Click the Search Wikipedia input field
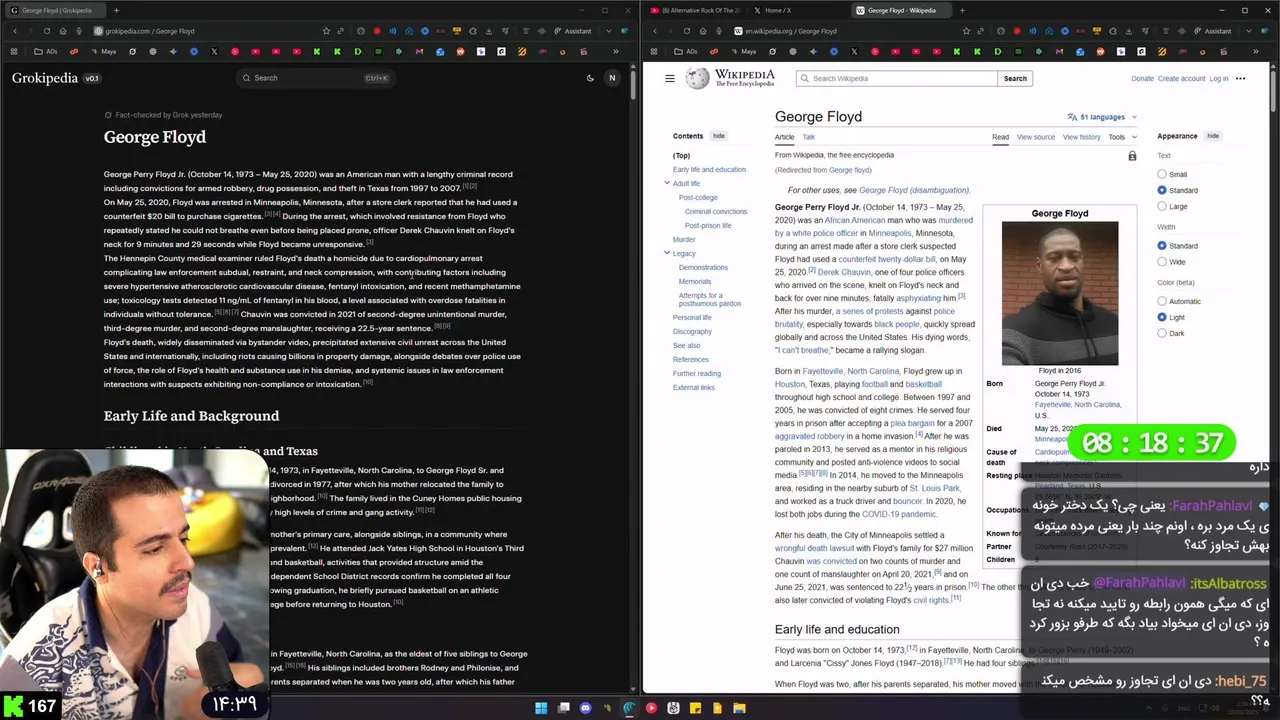The height and width of the screenshot is (720, 1280). tap(897, 78)
